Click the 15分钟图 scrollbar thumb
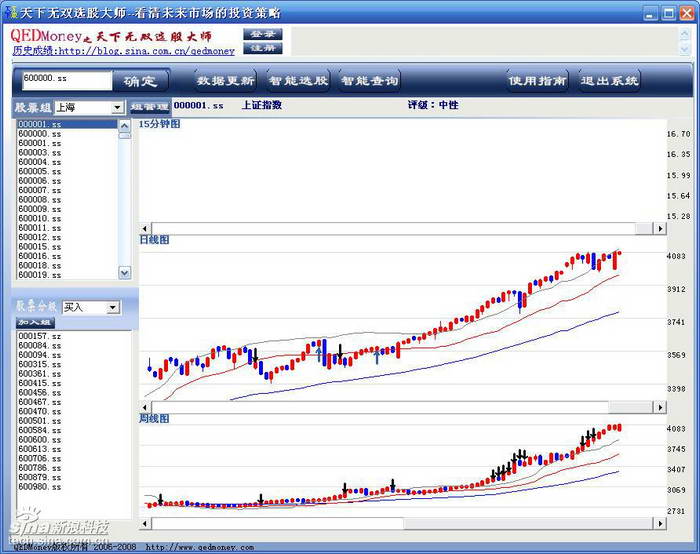 point(645,229)
